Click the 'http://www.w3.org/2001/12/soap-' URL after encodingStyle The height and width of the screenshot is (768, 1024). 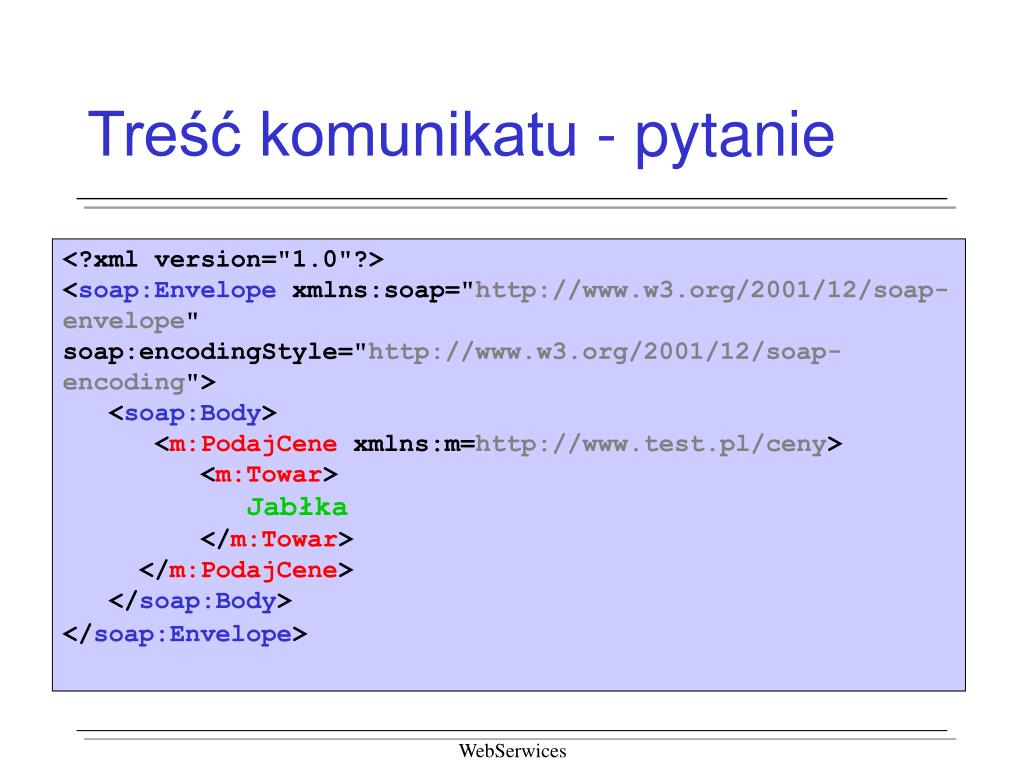coord(604,351)
